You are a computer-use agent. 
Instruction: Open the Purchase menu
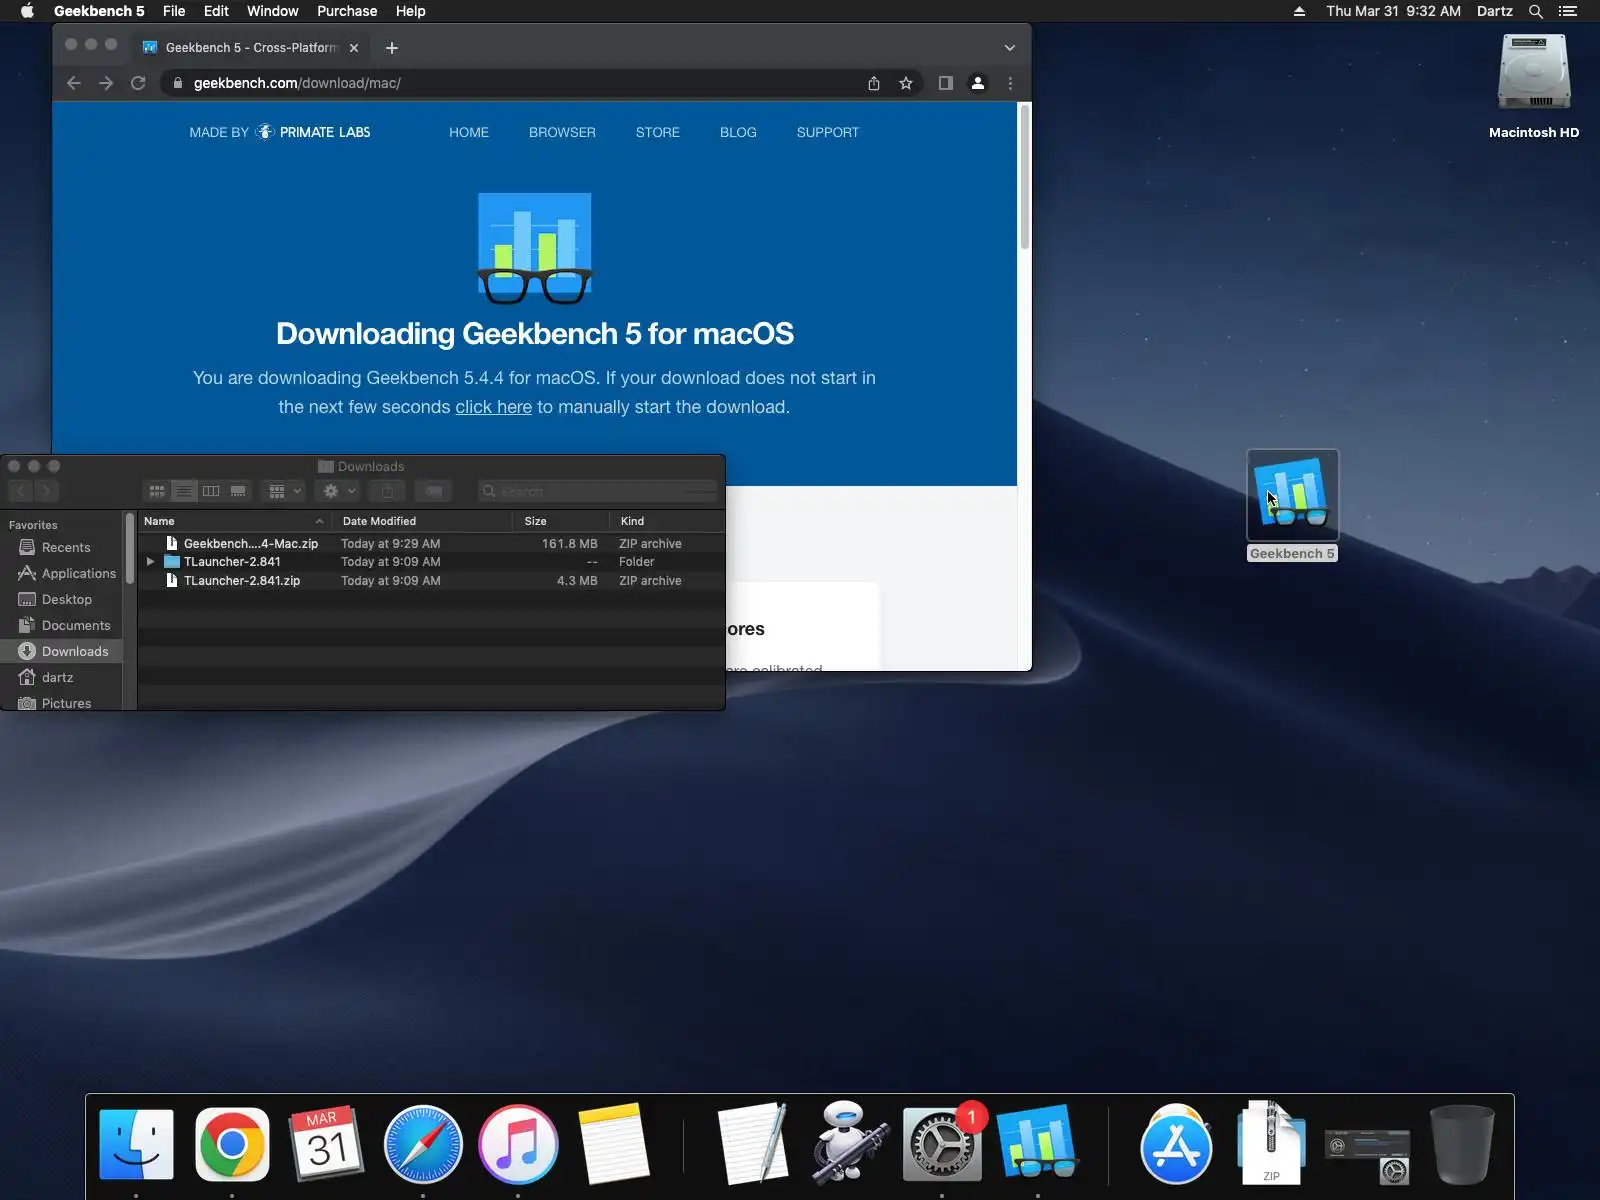pyautogui.click(x=347, y=11)
